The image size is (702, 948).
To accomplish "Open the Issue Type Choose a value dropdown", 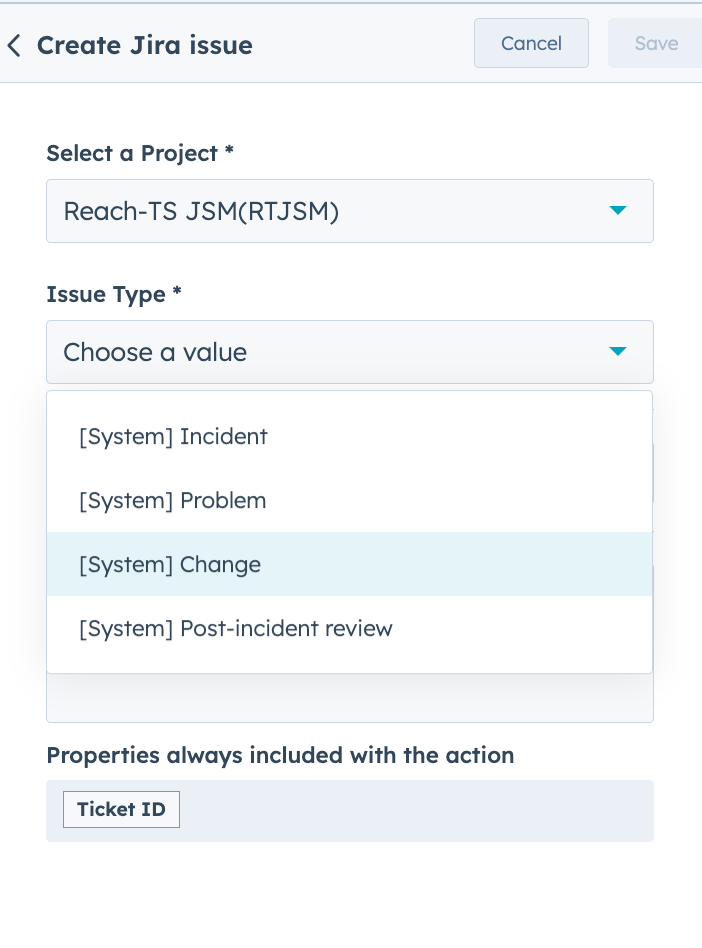I will (x=349, y=352).
